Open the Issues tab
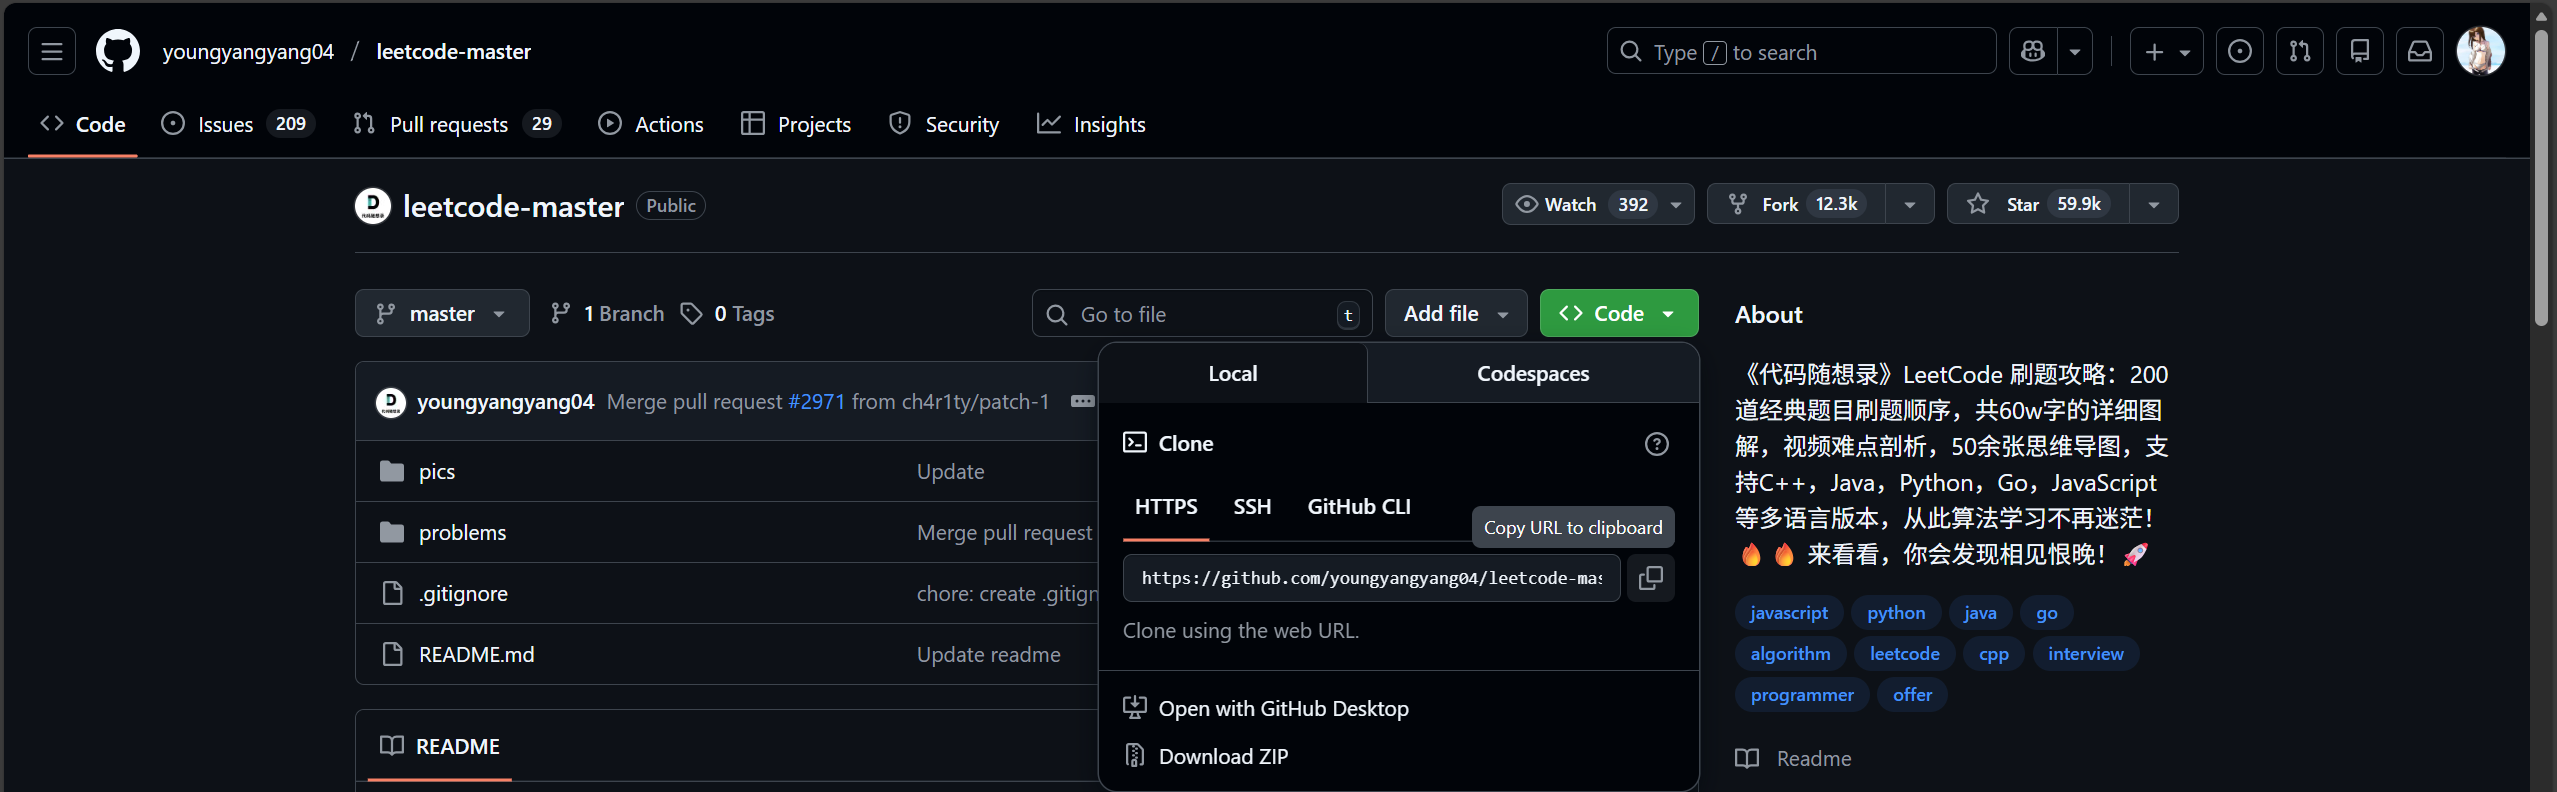The height and width of the screenshot is (792, 2557). [x=238, y=124]
